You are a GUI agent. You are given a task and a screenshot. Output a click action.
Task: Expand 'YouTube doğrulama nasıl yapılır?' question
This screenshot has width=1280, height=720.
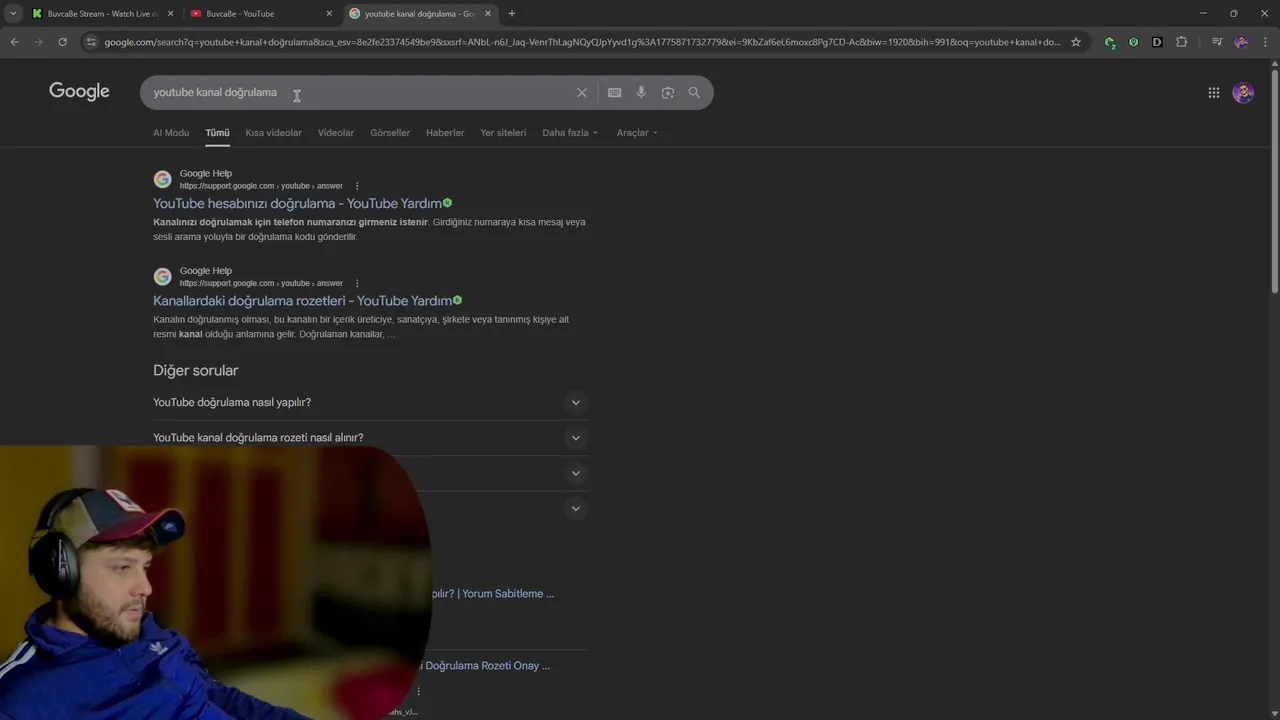[370, 402]
